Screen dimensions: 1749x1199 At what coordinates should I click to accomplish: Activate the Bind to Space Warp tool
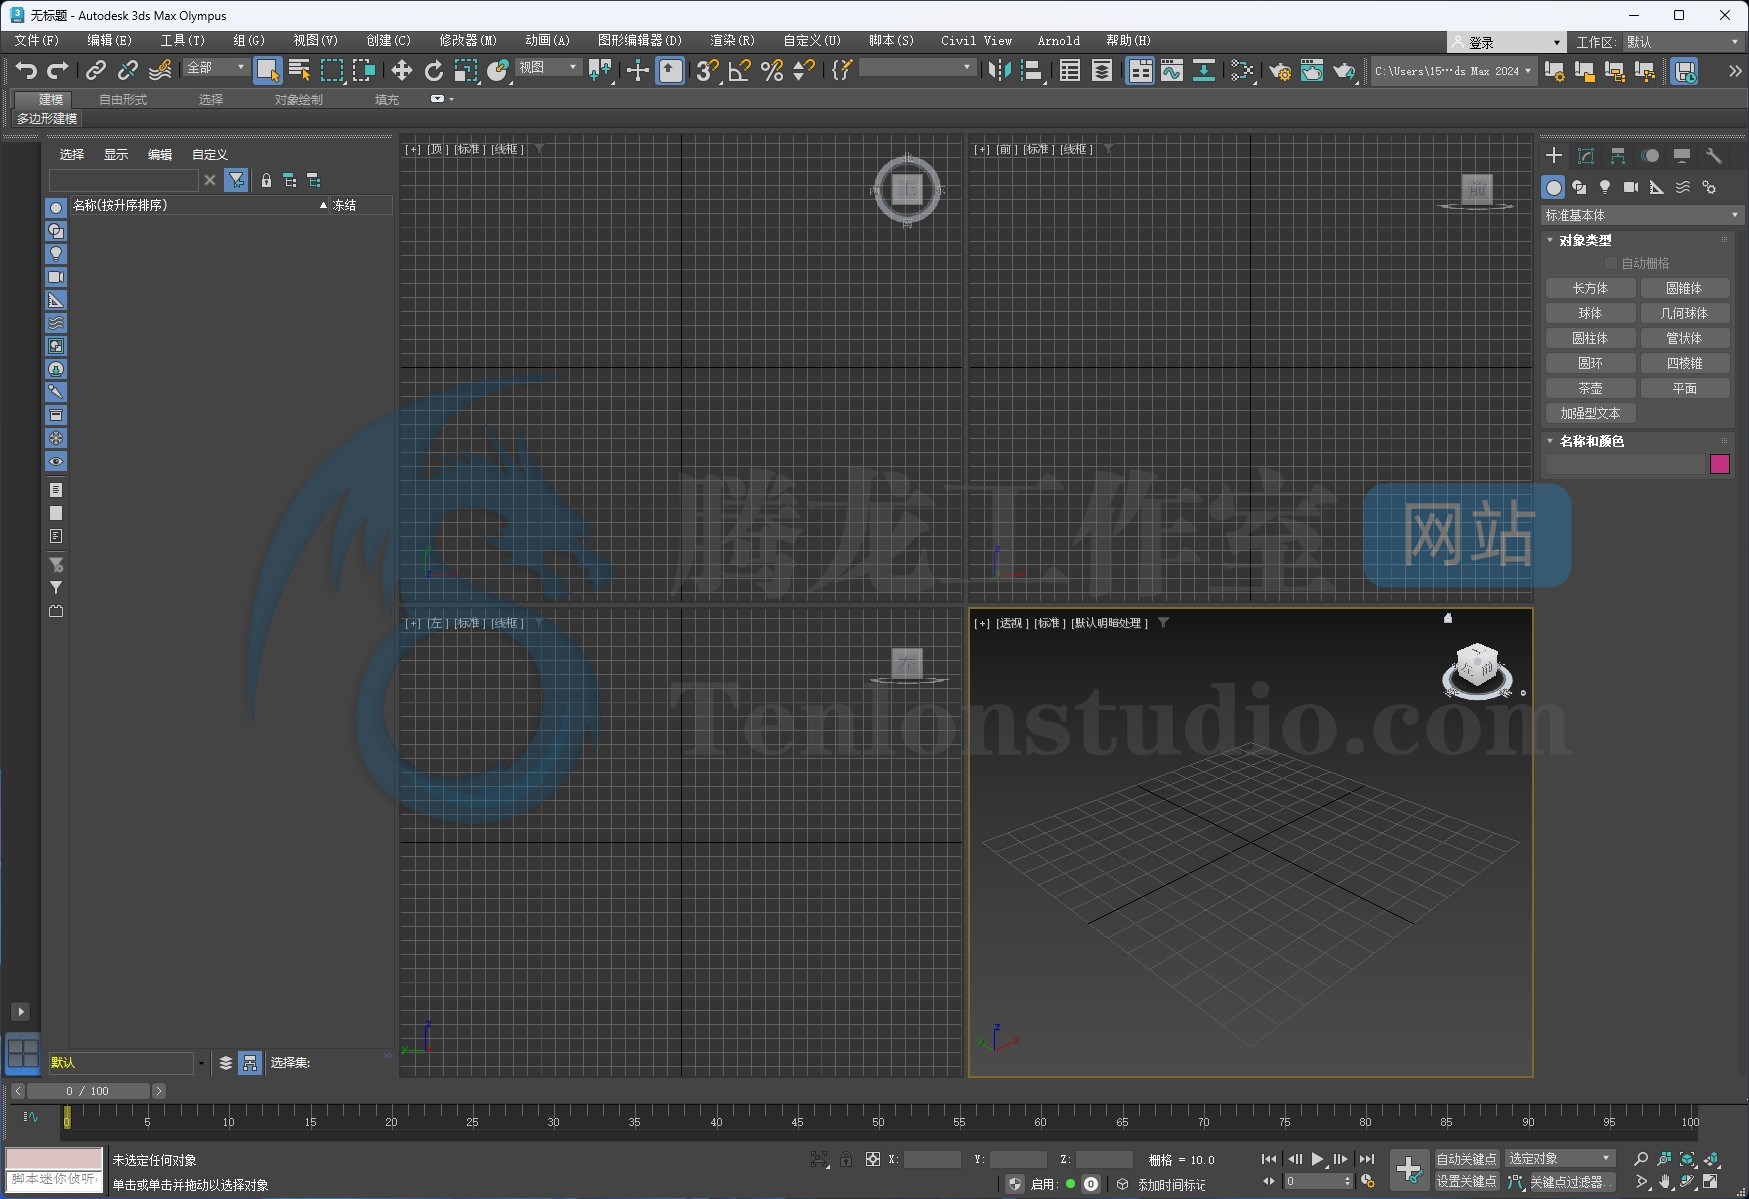point(160,70)
